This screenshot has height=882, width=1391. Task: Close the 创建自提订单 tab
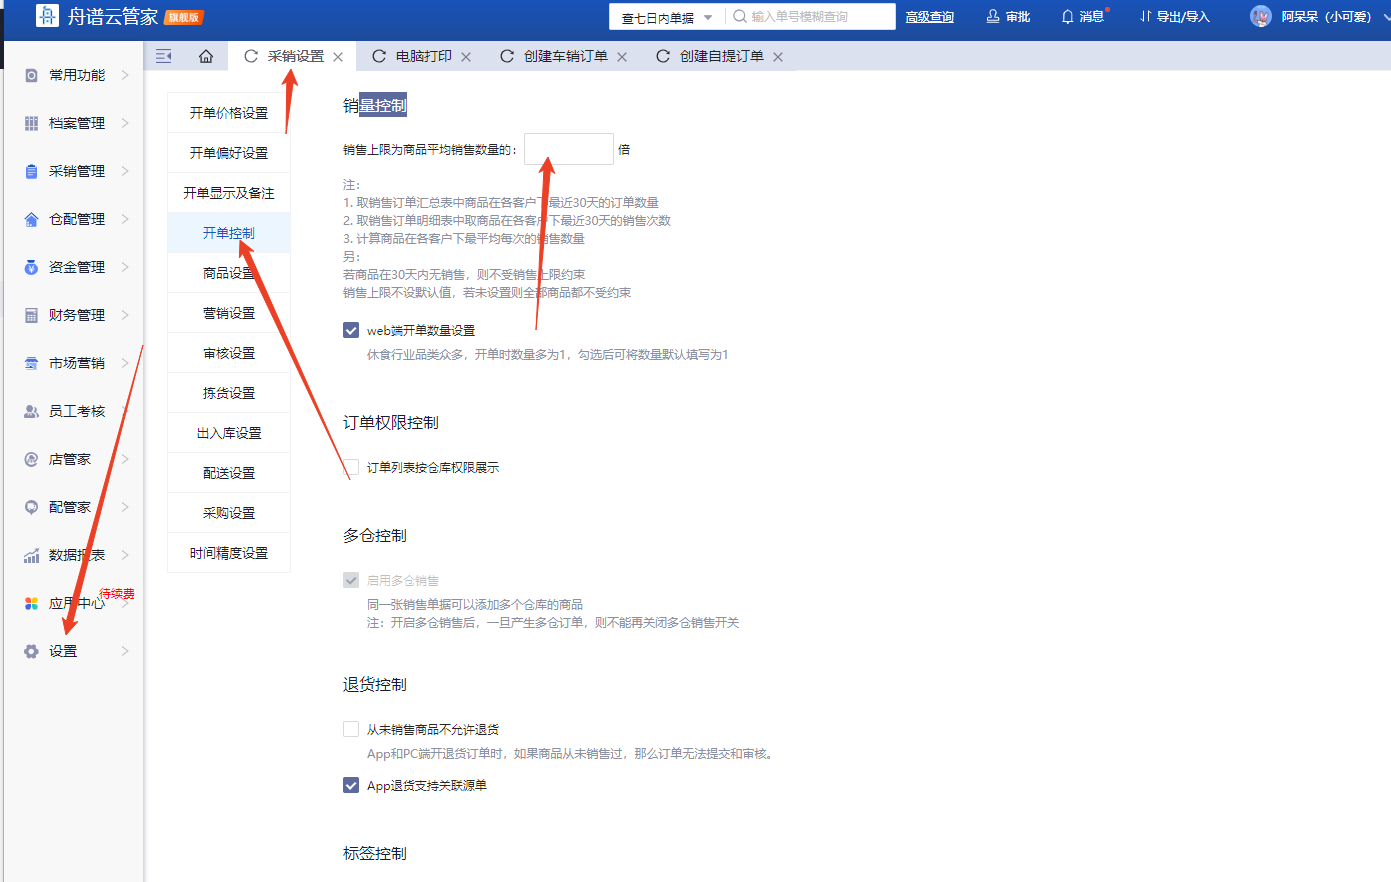coord(778,57)
